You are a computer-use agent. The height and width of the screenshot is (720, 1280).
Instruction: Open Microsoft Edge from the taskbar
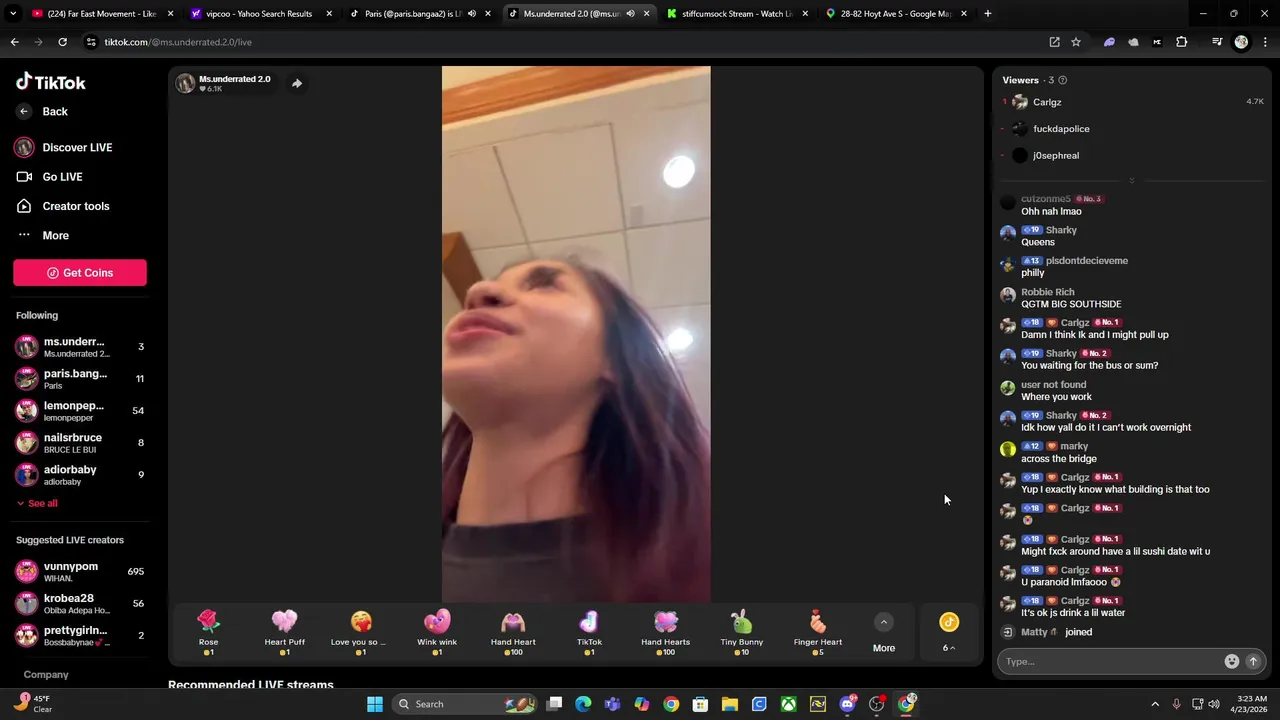coord(583,704)
